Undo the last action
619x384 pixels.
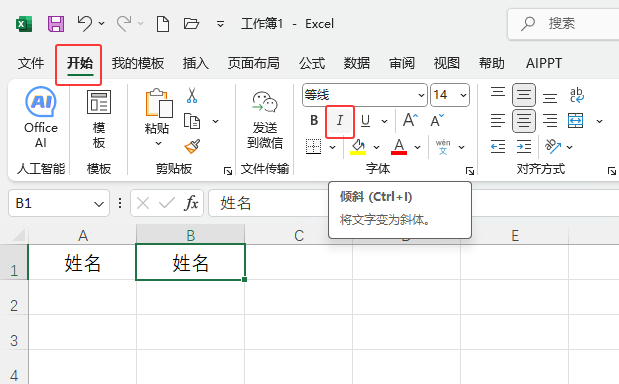click(84, 23)
